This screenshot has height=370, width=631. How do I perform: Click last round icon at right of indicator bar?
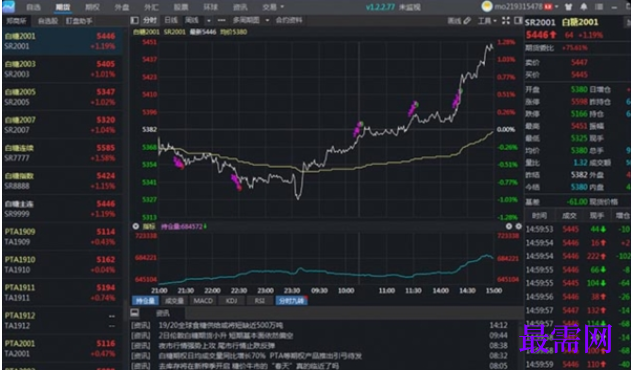[x=518, y=227]
